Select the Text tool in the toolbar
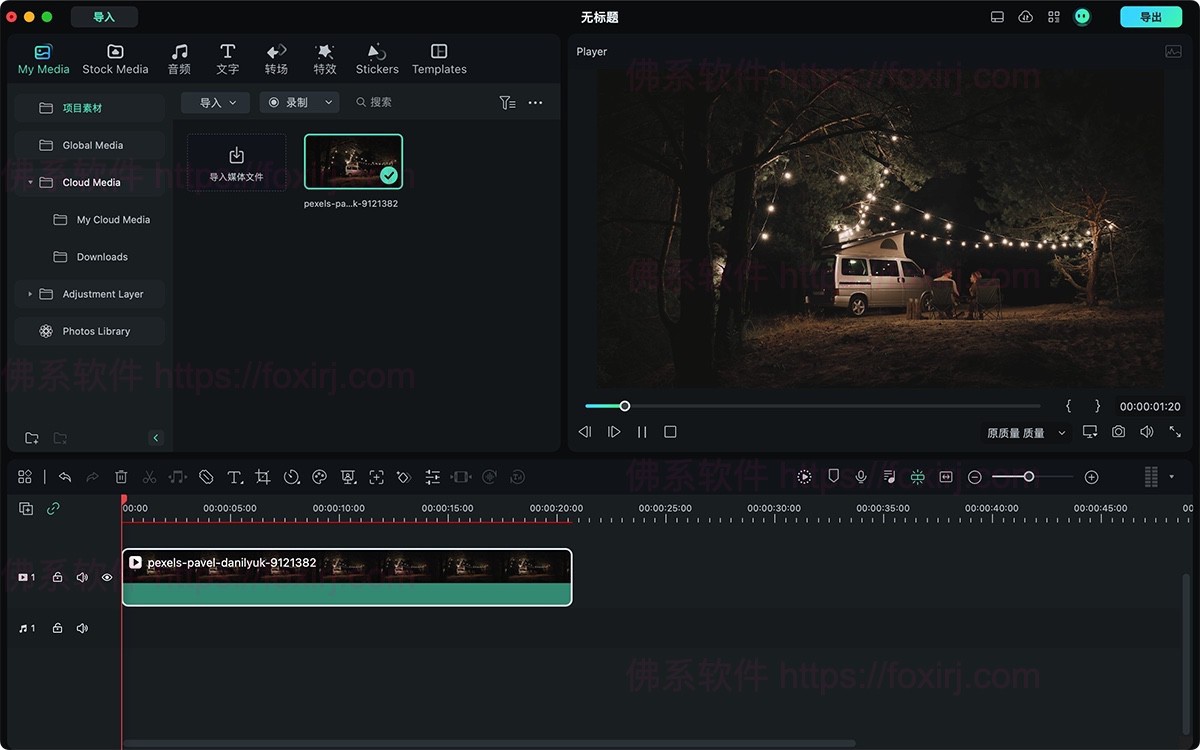The height and width of the screenshot is (750, 1200). point(233,477)
